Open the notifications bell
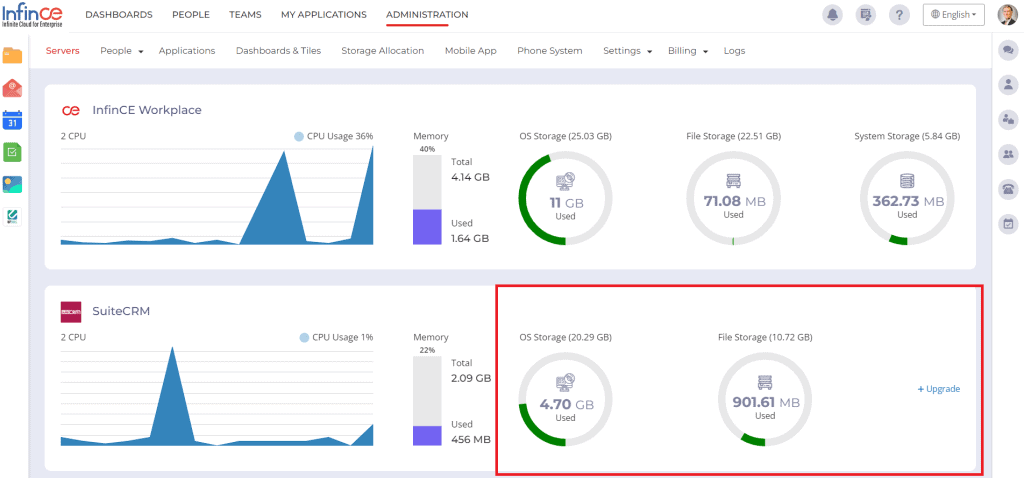The height and width of the screenshot is (478, 1024). click(832, 14)
